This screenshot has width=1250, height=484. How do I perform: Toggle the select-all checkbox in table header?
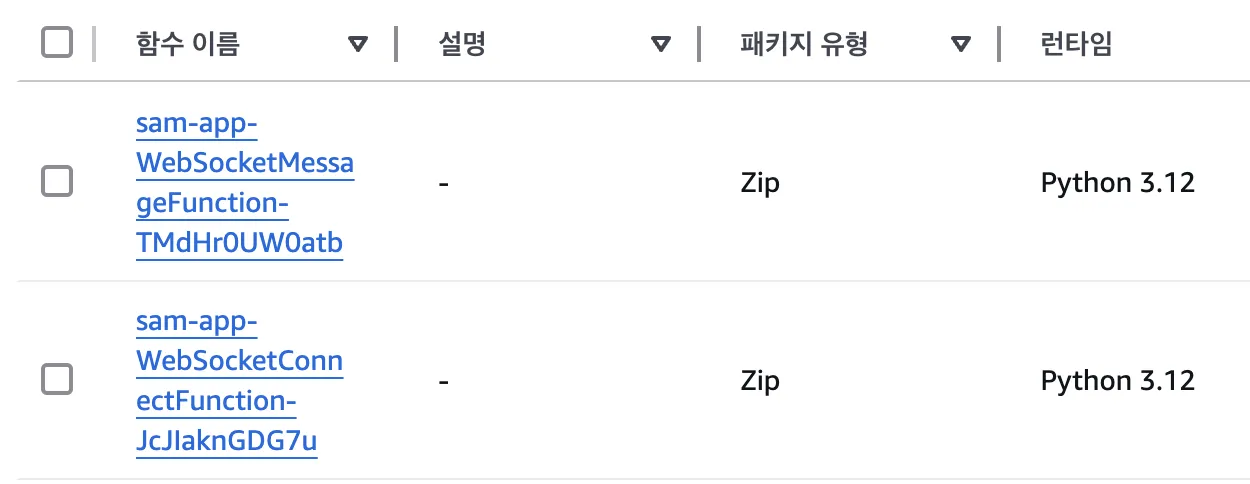pos(57,44)
